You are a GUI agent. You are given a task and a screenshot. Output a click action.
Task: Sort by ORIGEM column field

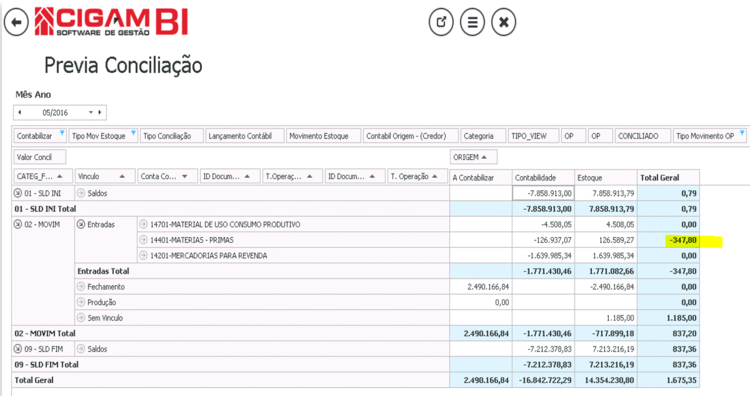coord(474,157)
